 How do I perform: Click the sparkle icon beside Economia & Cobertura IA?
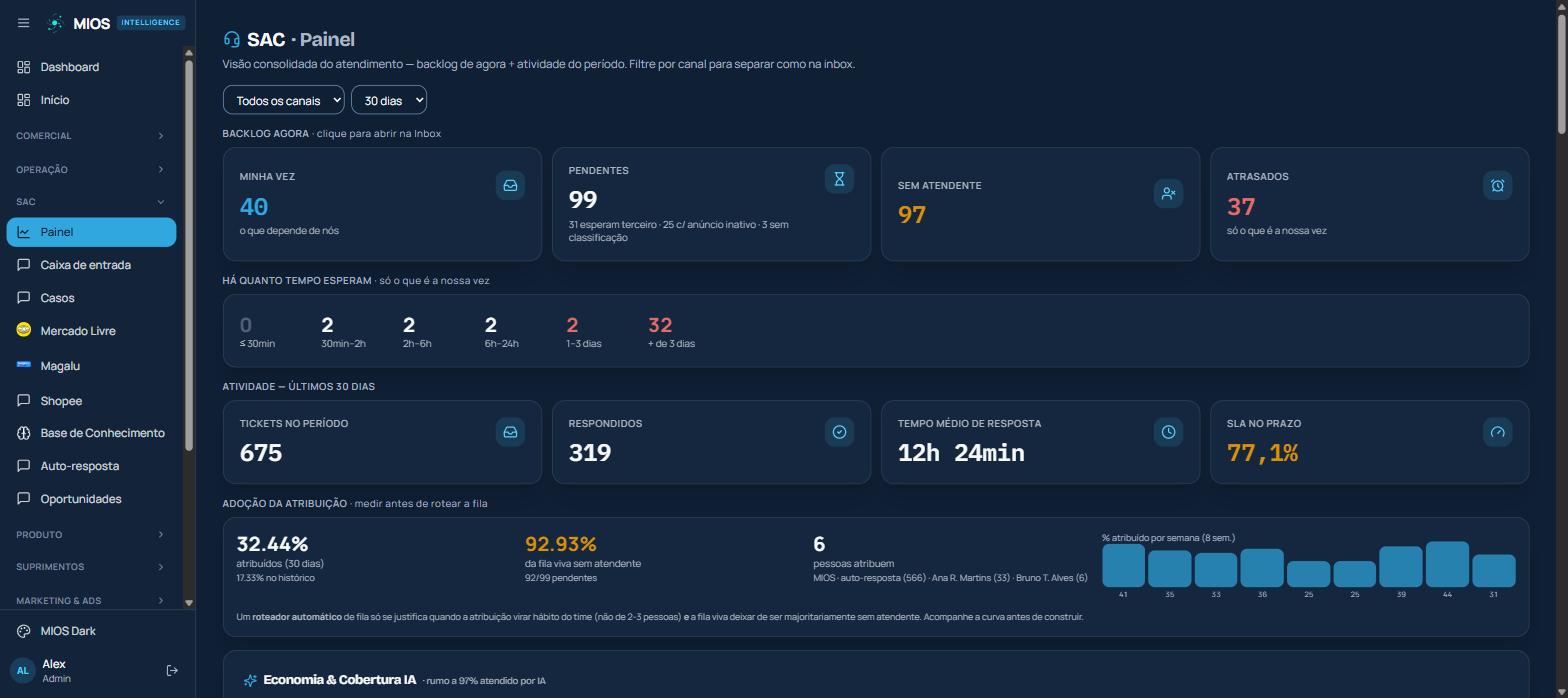pos(250,681)
